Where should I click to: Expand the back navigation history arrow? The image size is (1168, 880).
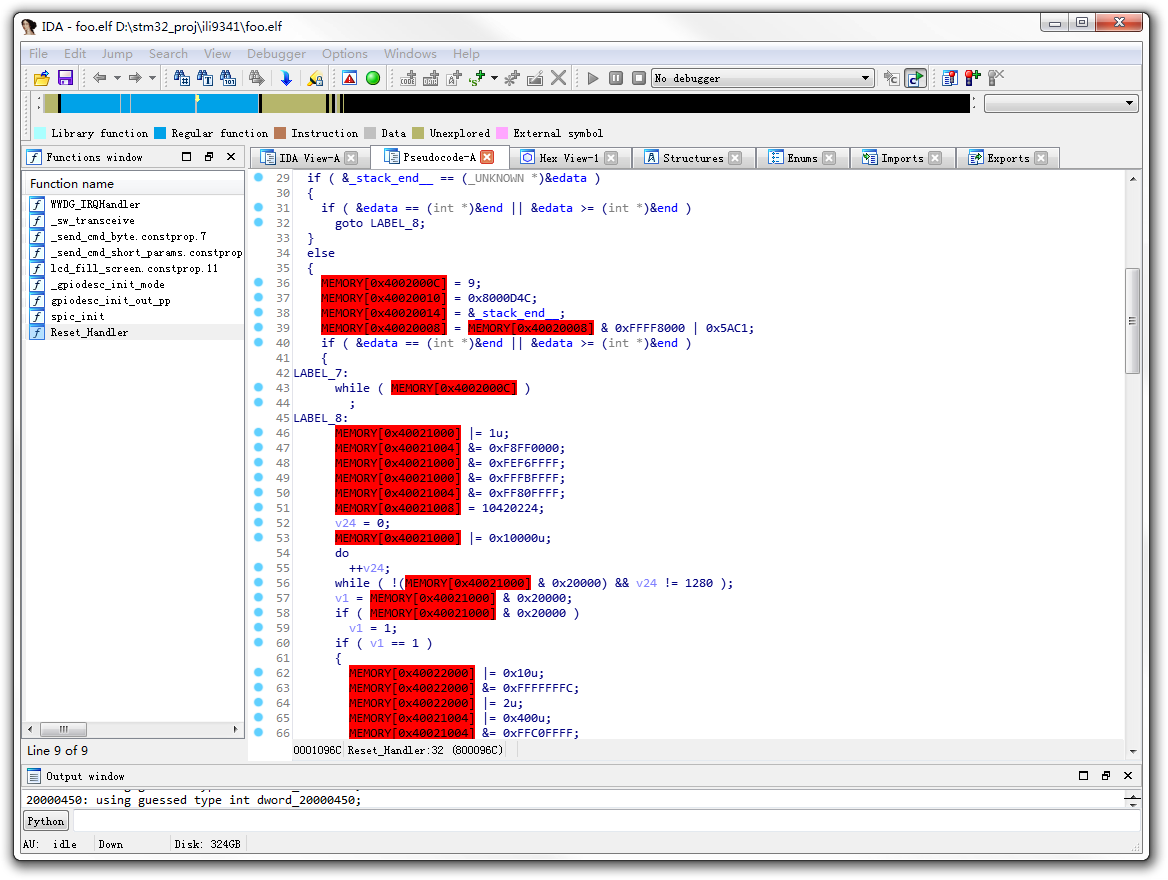click(117, 78)
